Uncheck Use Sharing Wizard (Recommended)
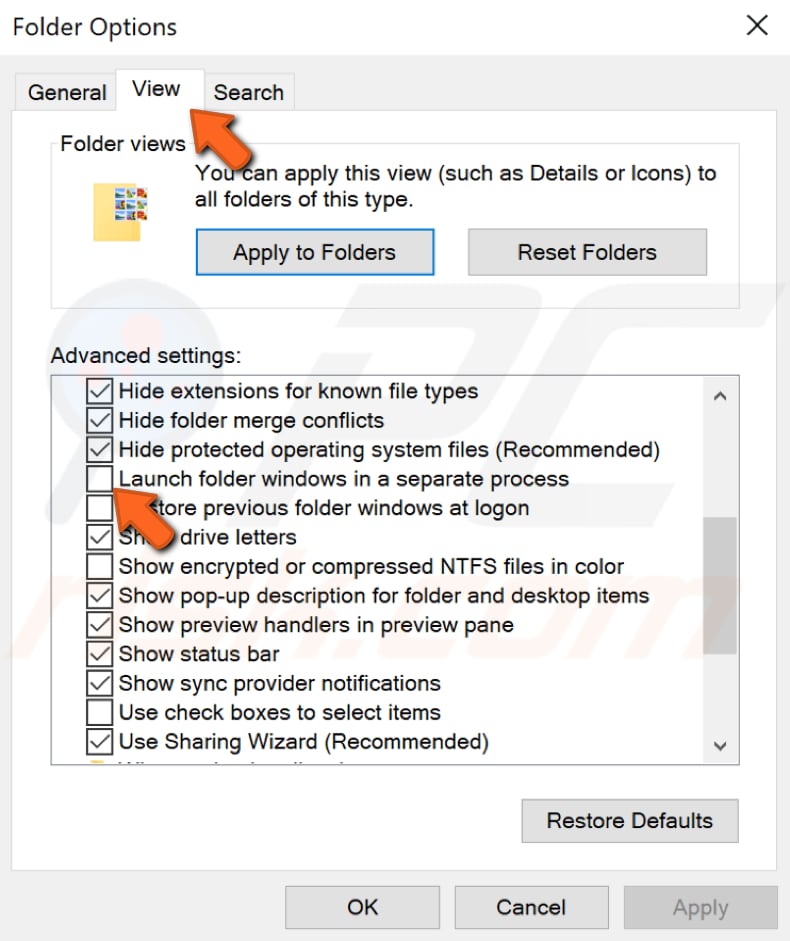790x941 pixels. click(98, 741)
